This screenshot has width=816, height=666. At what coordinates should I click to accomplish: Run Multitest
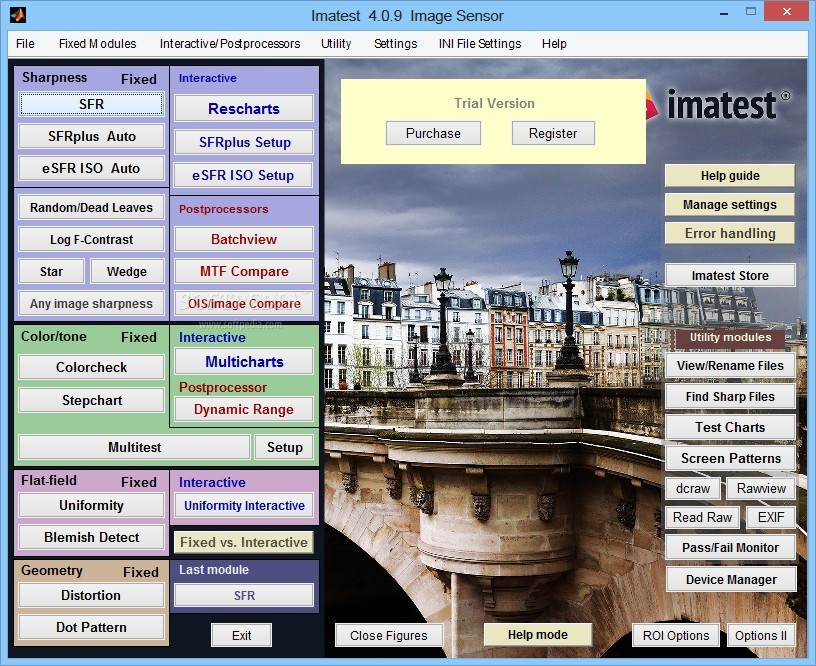[135, 447]
